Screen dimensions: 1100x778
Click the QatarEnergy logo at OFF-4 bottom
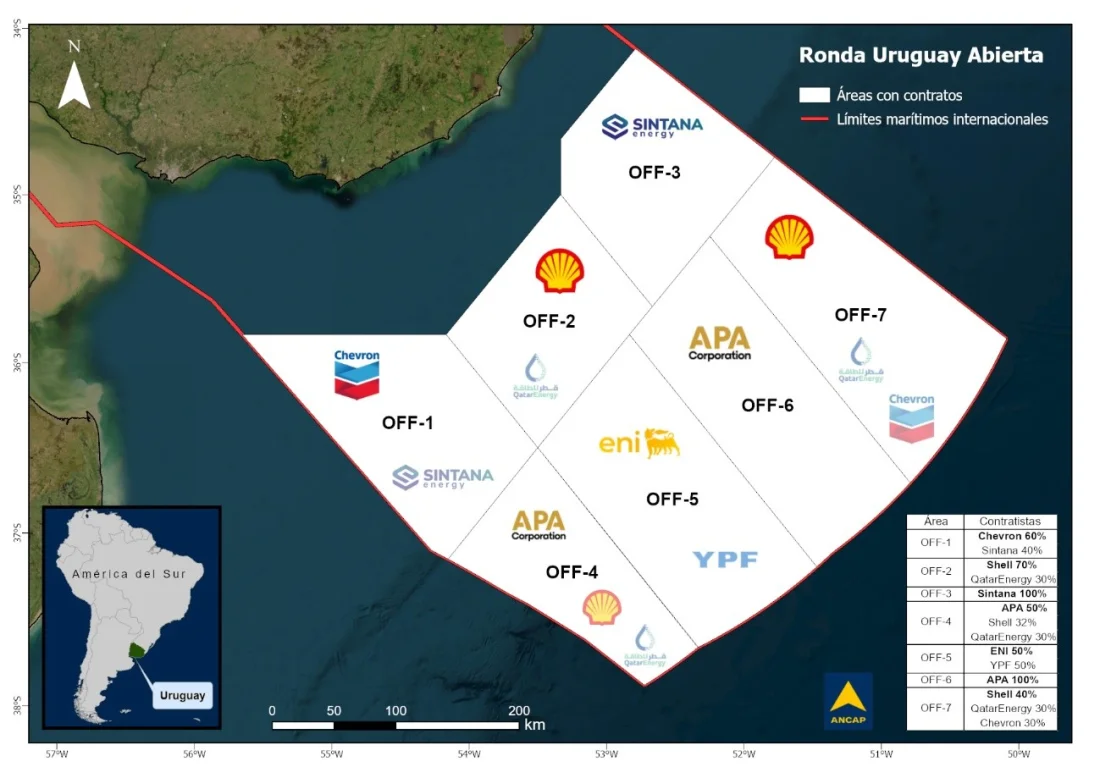[645, 645]
